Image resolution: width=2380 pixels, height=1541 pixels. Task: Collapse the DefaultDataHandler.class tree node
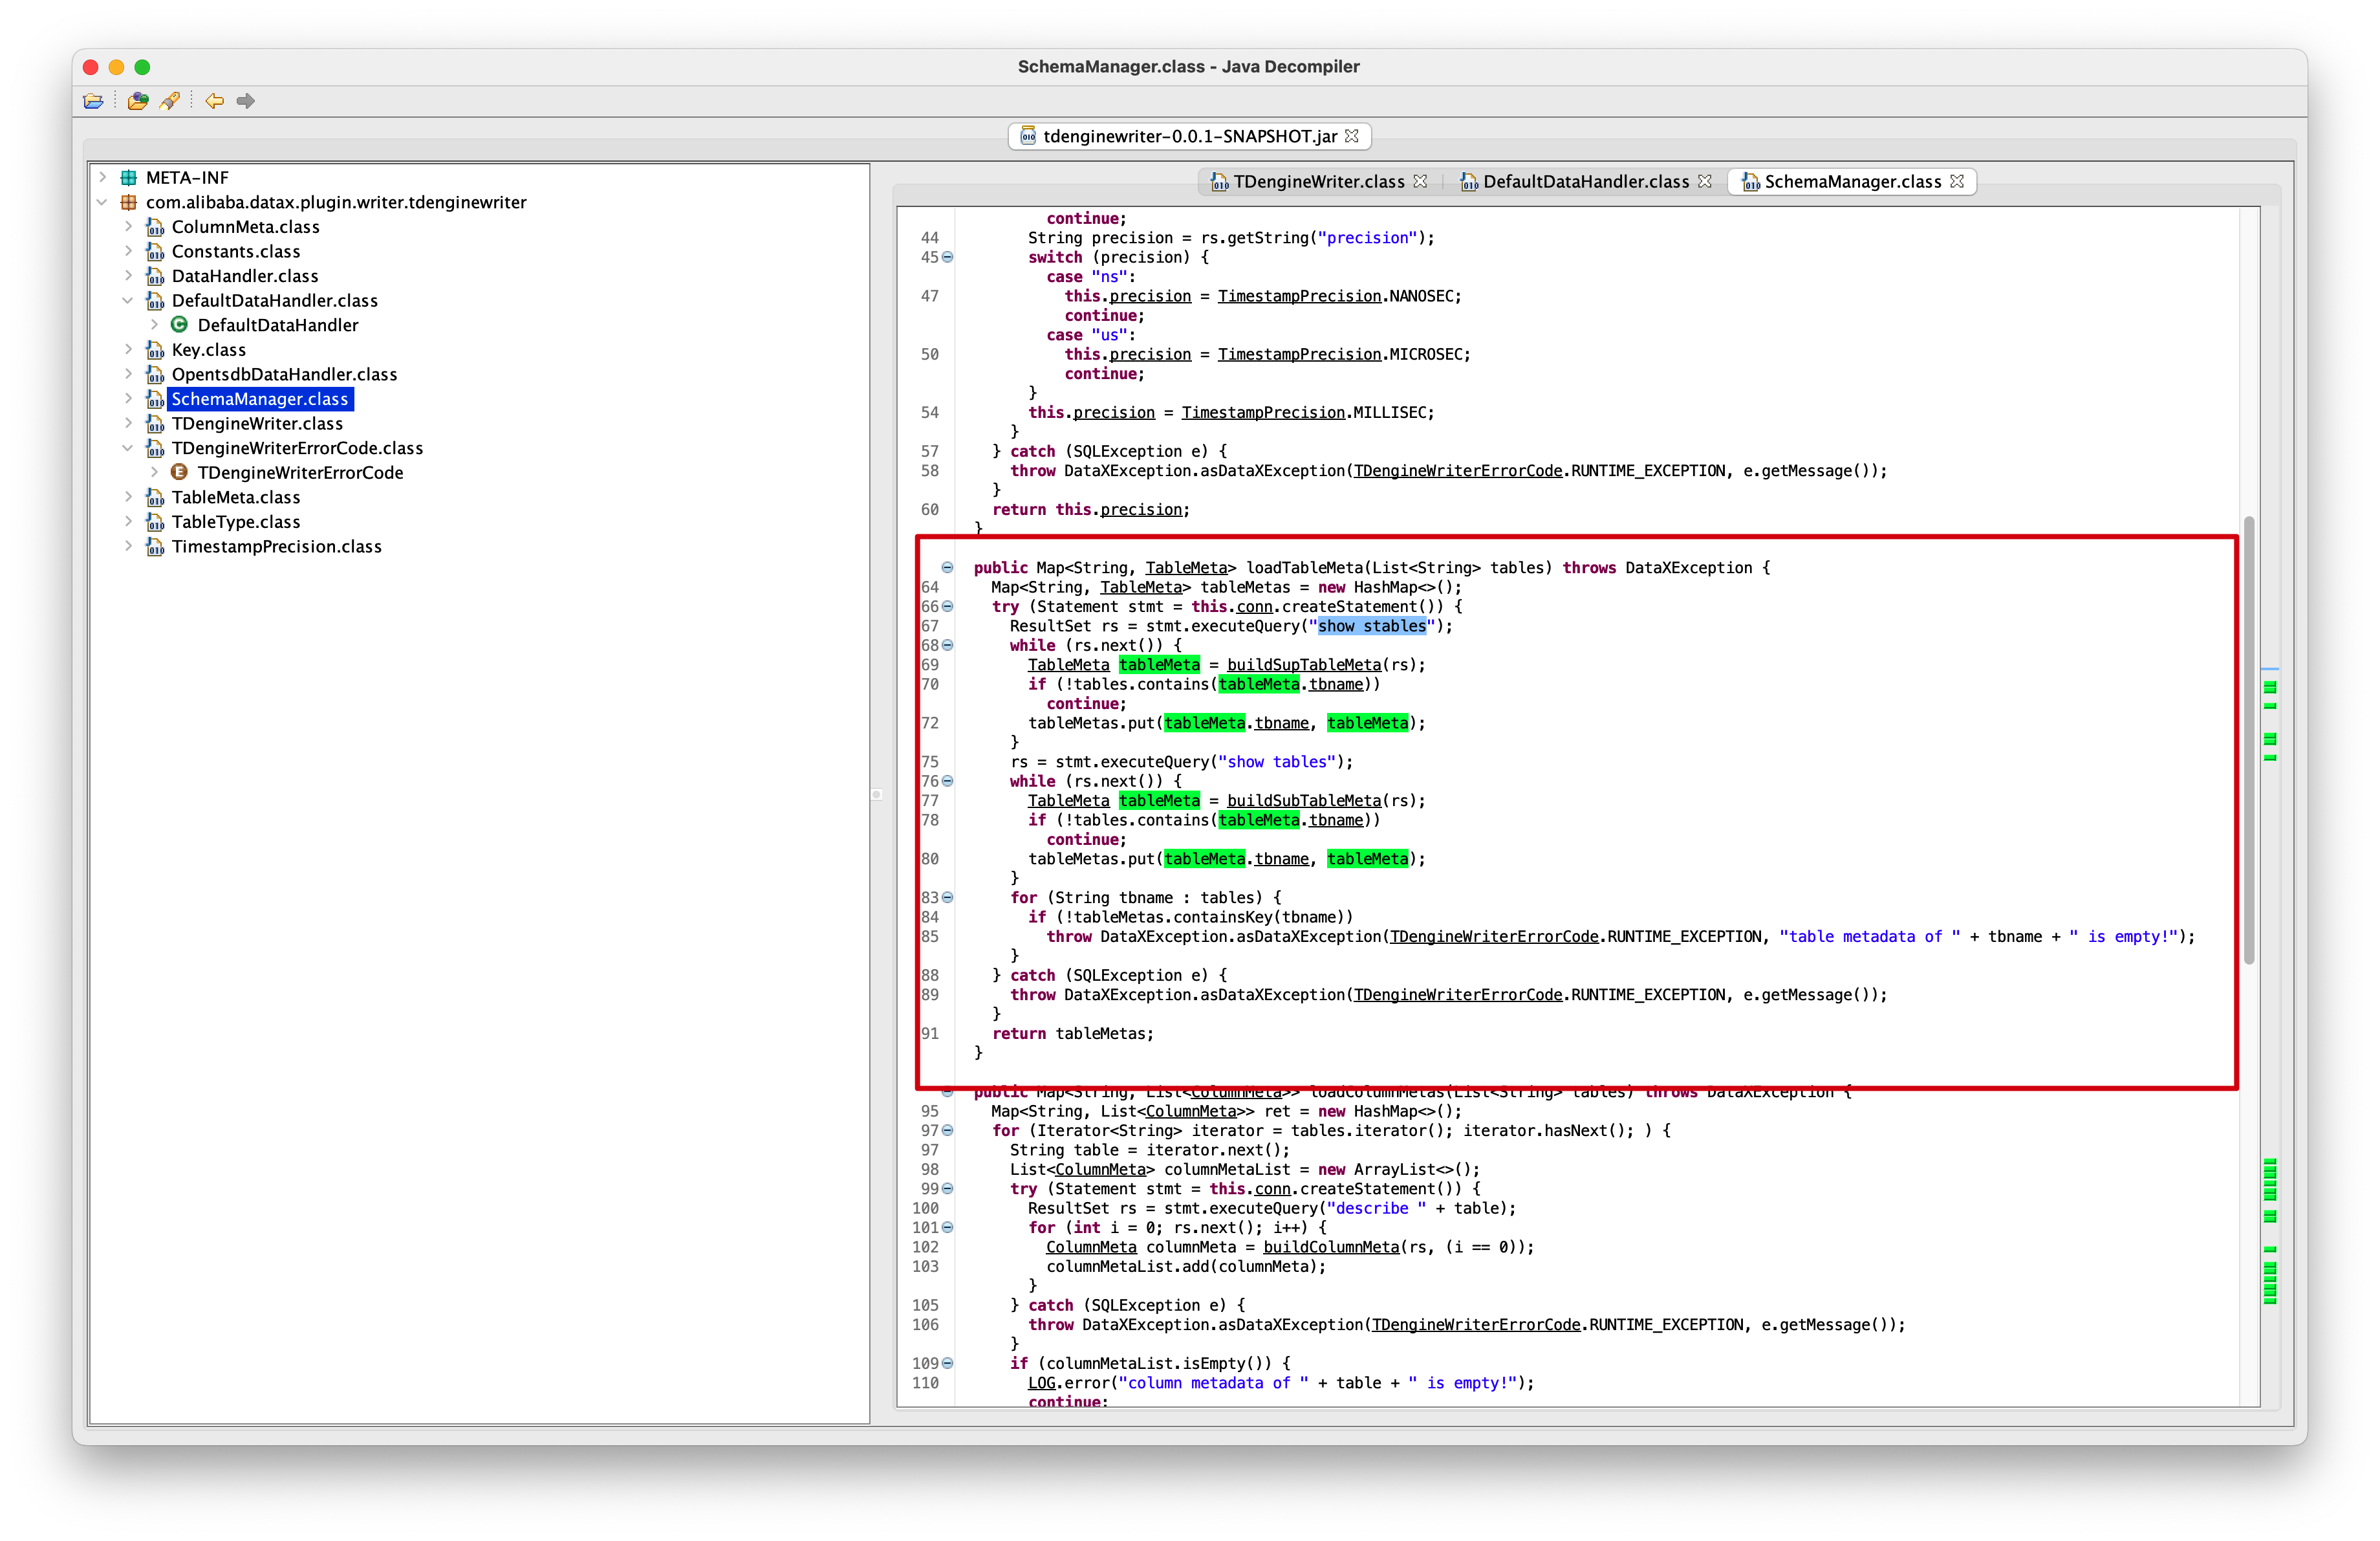[x=128, y=300]
